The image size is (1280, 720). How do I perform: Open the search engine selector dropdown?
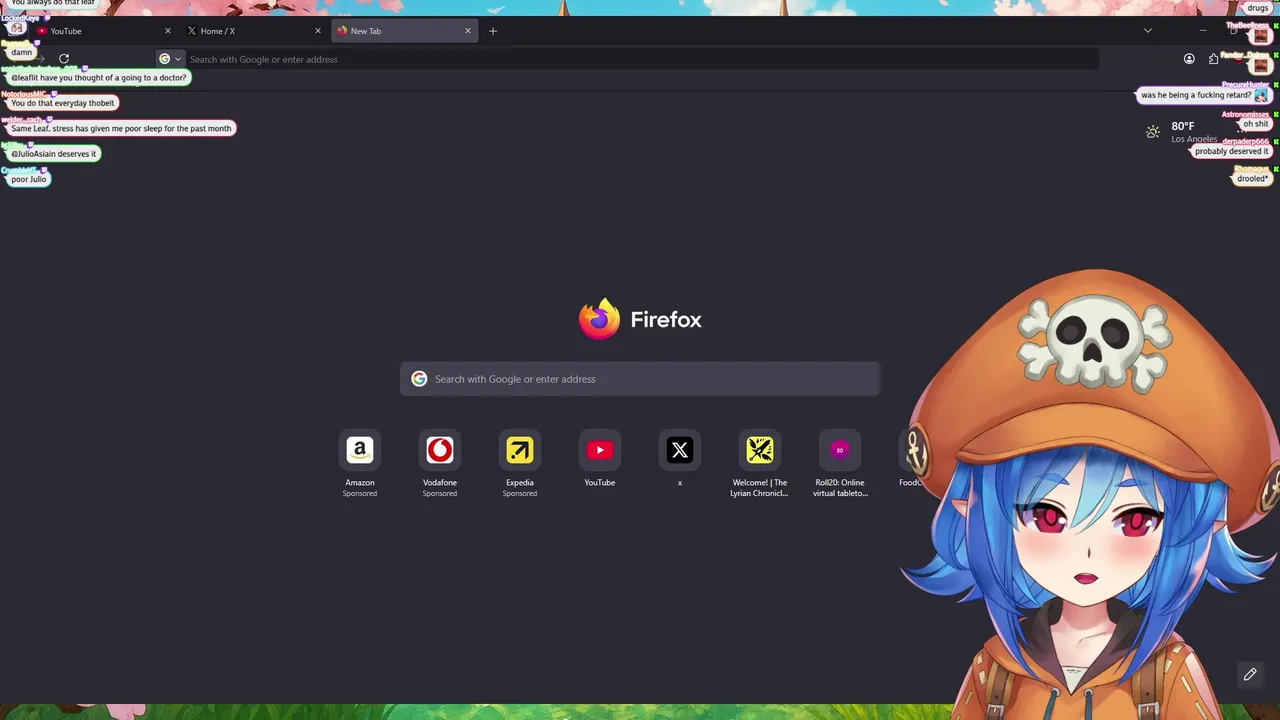point(170,59)
